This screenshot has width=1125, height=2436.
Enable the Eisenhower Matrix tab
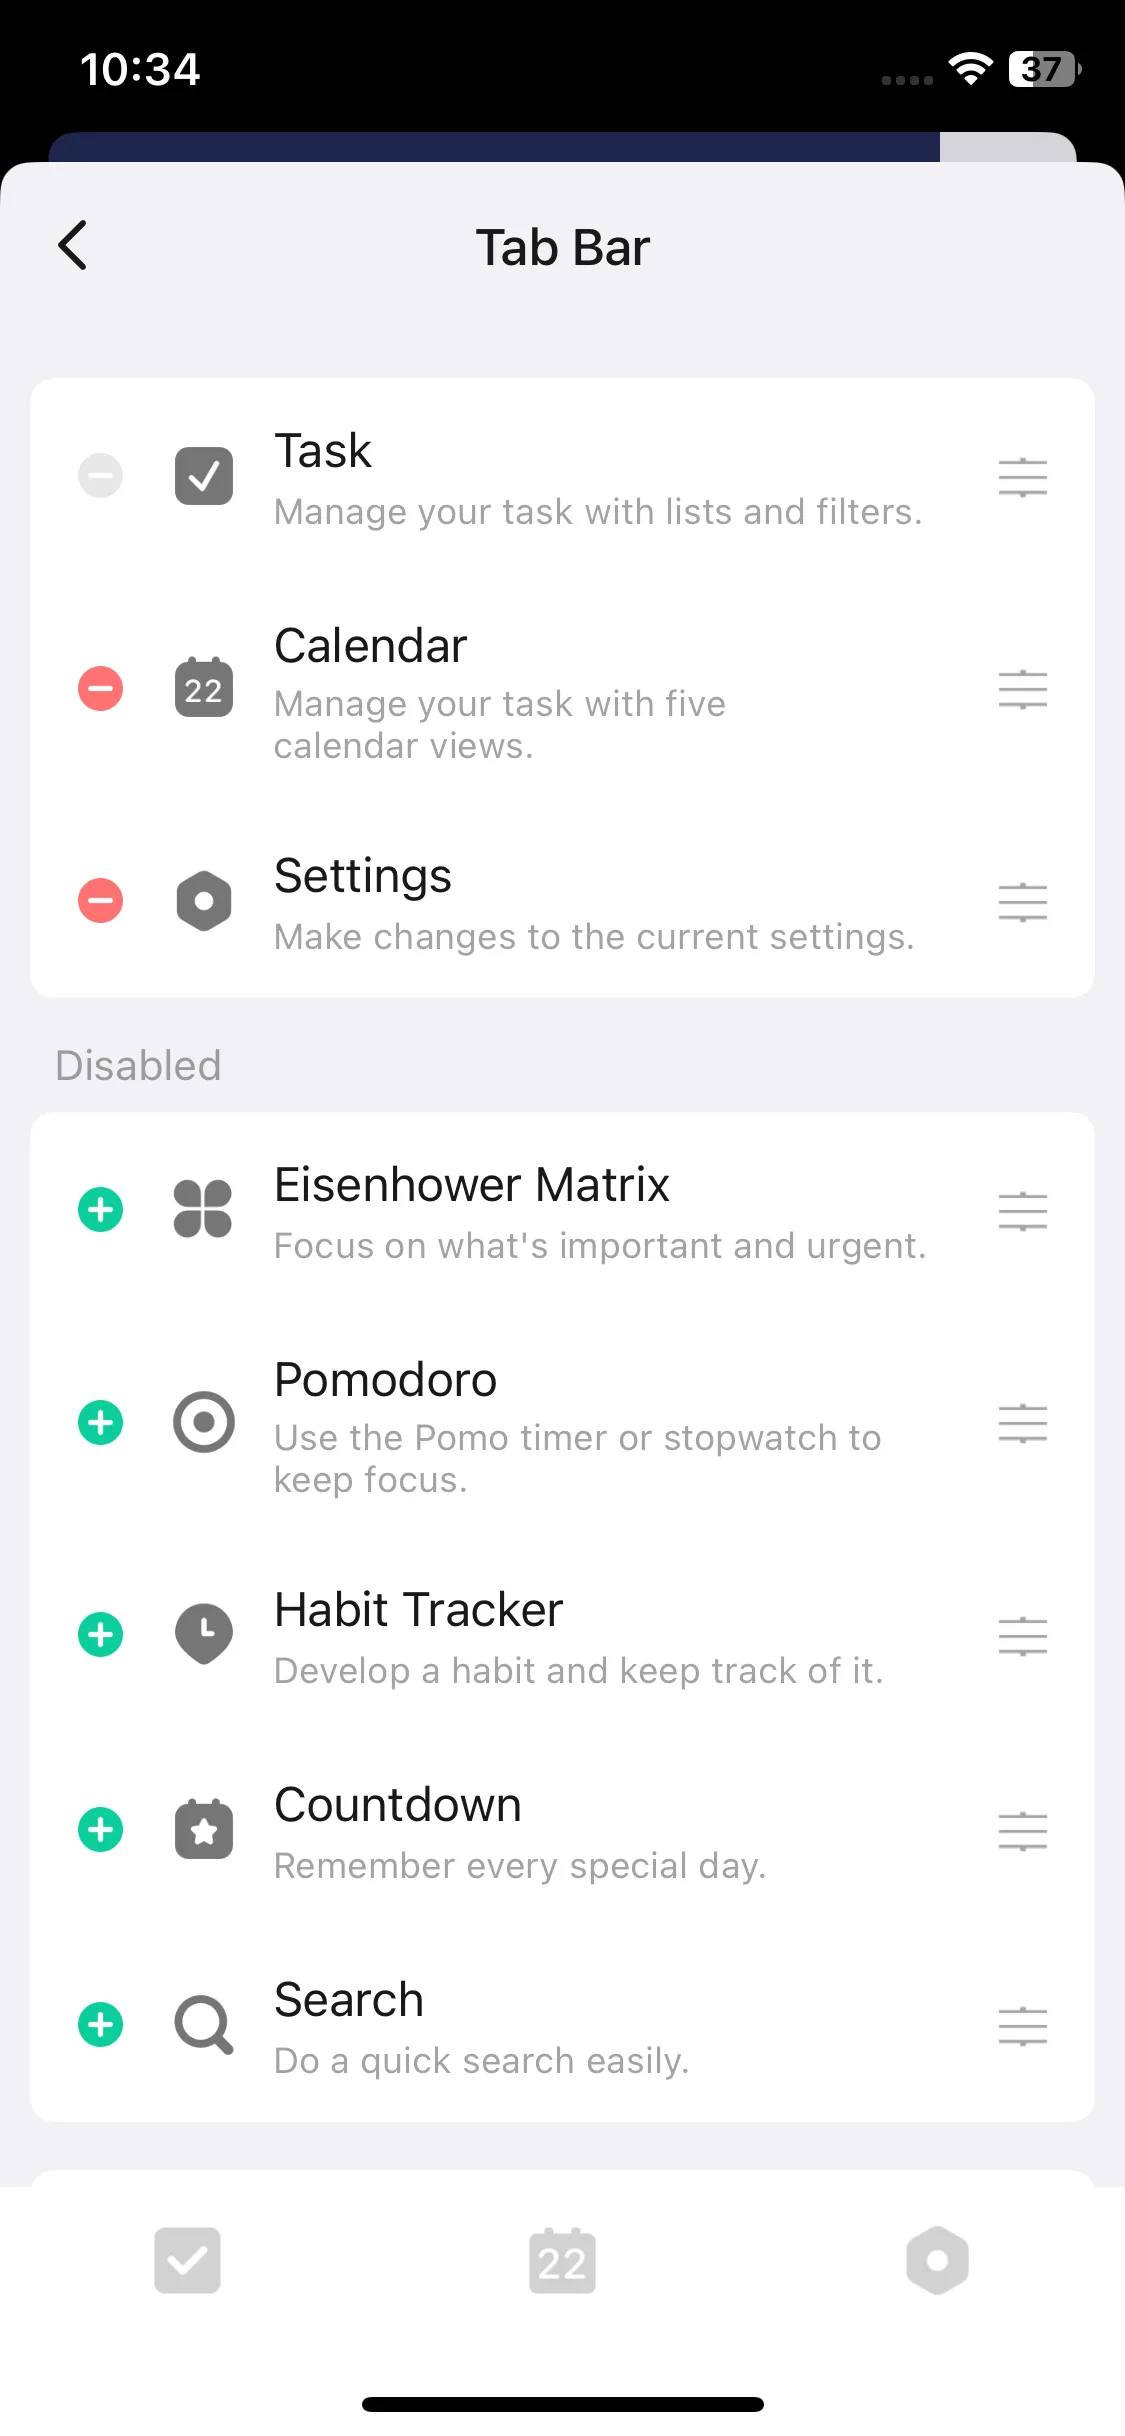[x=101, y=1210]
